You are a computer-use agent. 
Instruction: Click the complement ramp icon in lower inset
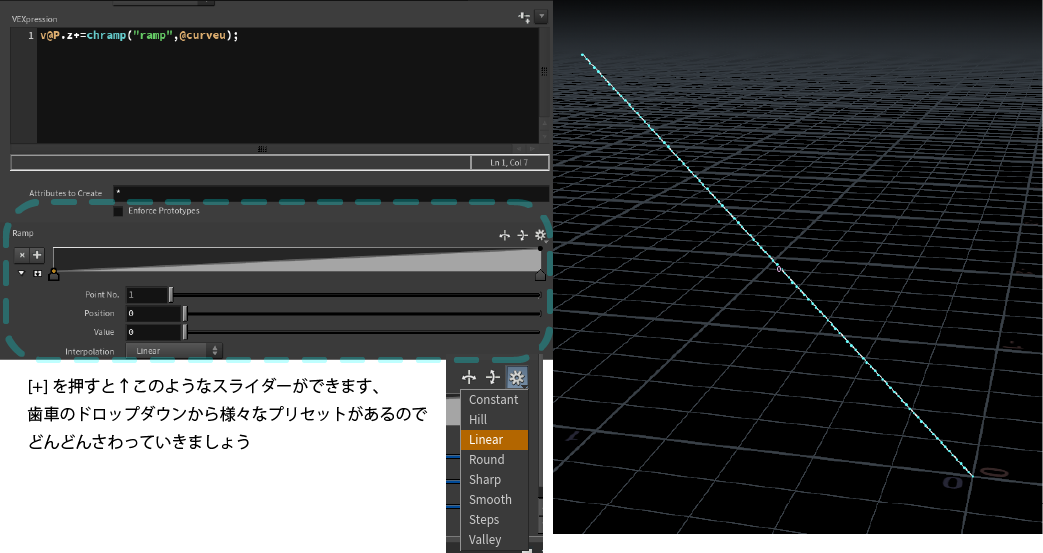[492, 377]
